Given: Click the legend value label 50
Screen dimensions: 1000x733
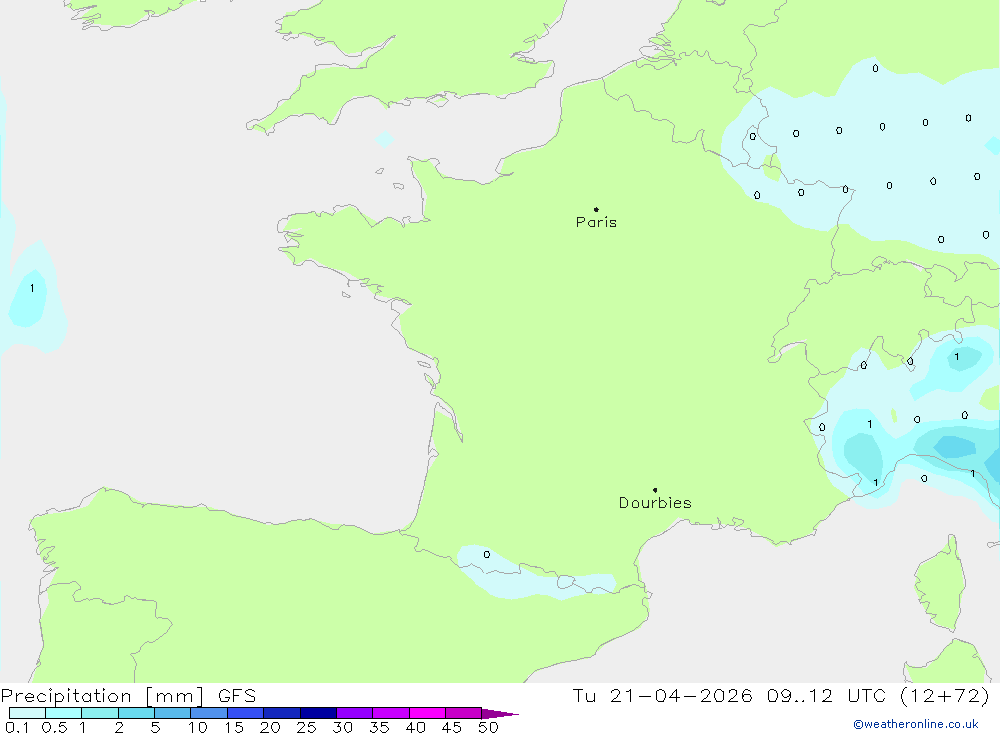Looking at the screenshot, I should (489, 727).
